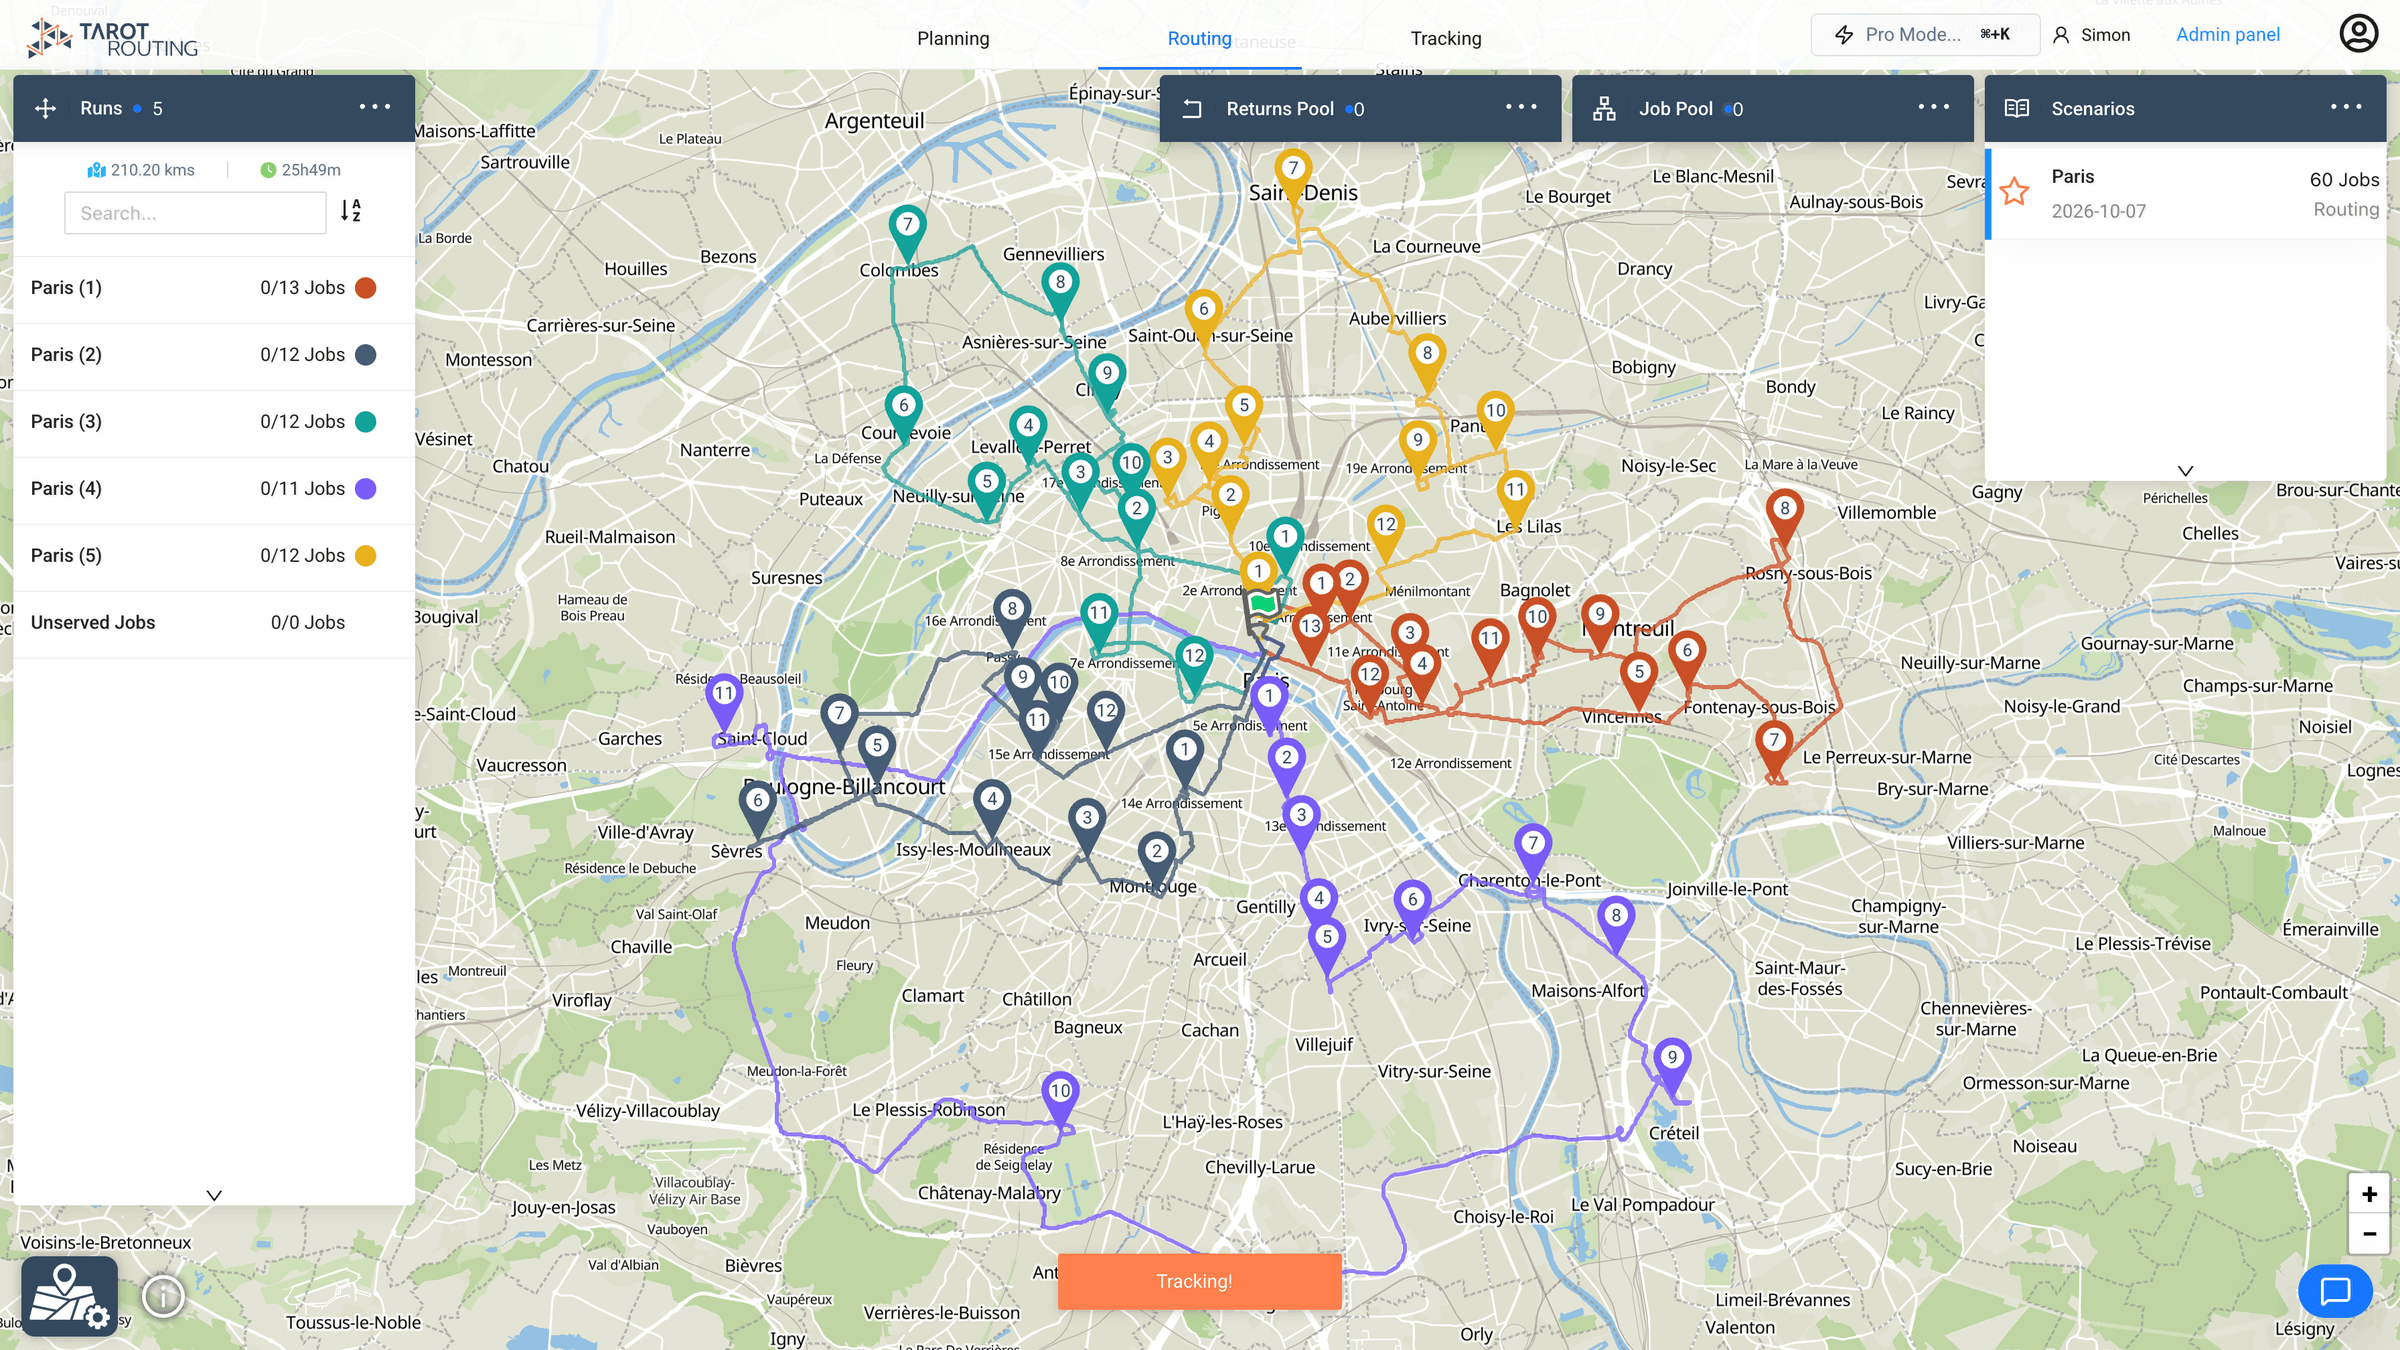Click the yellow swatch for Paris (5)
The height and width of the screenshot is (1350, 2400).
click(366, 556)
